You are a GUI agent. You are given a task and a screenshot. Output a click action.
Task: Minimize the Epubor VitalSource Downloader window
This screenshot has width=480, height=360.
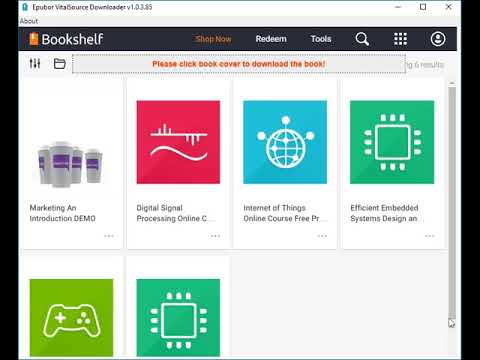pyautogui.click(x=398, y=7)
